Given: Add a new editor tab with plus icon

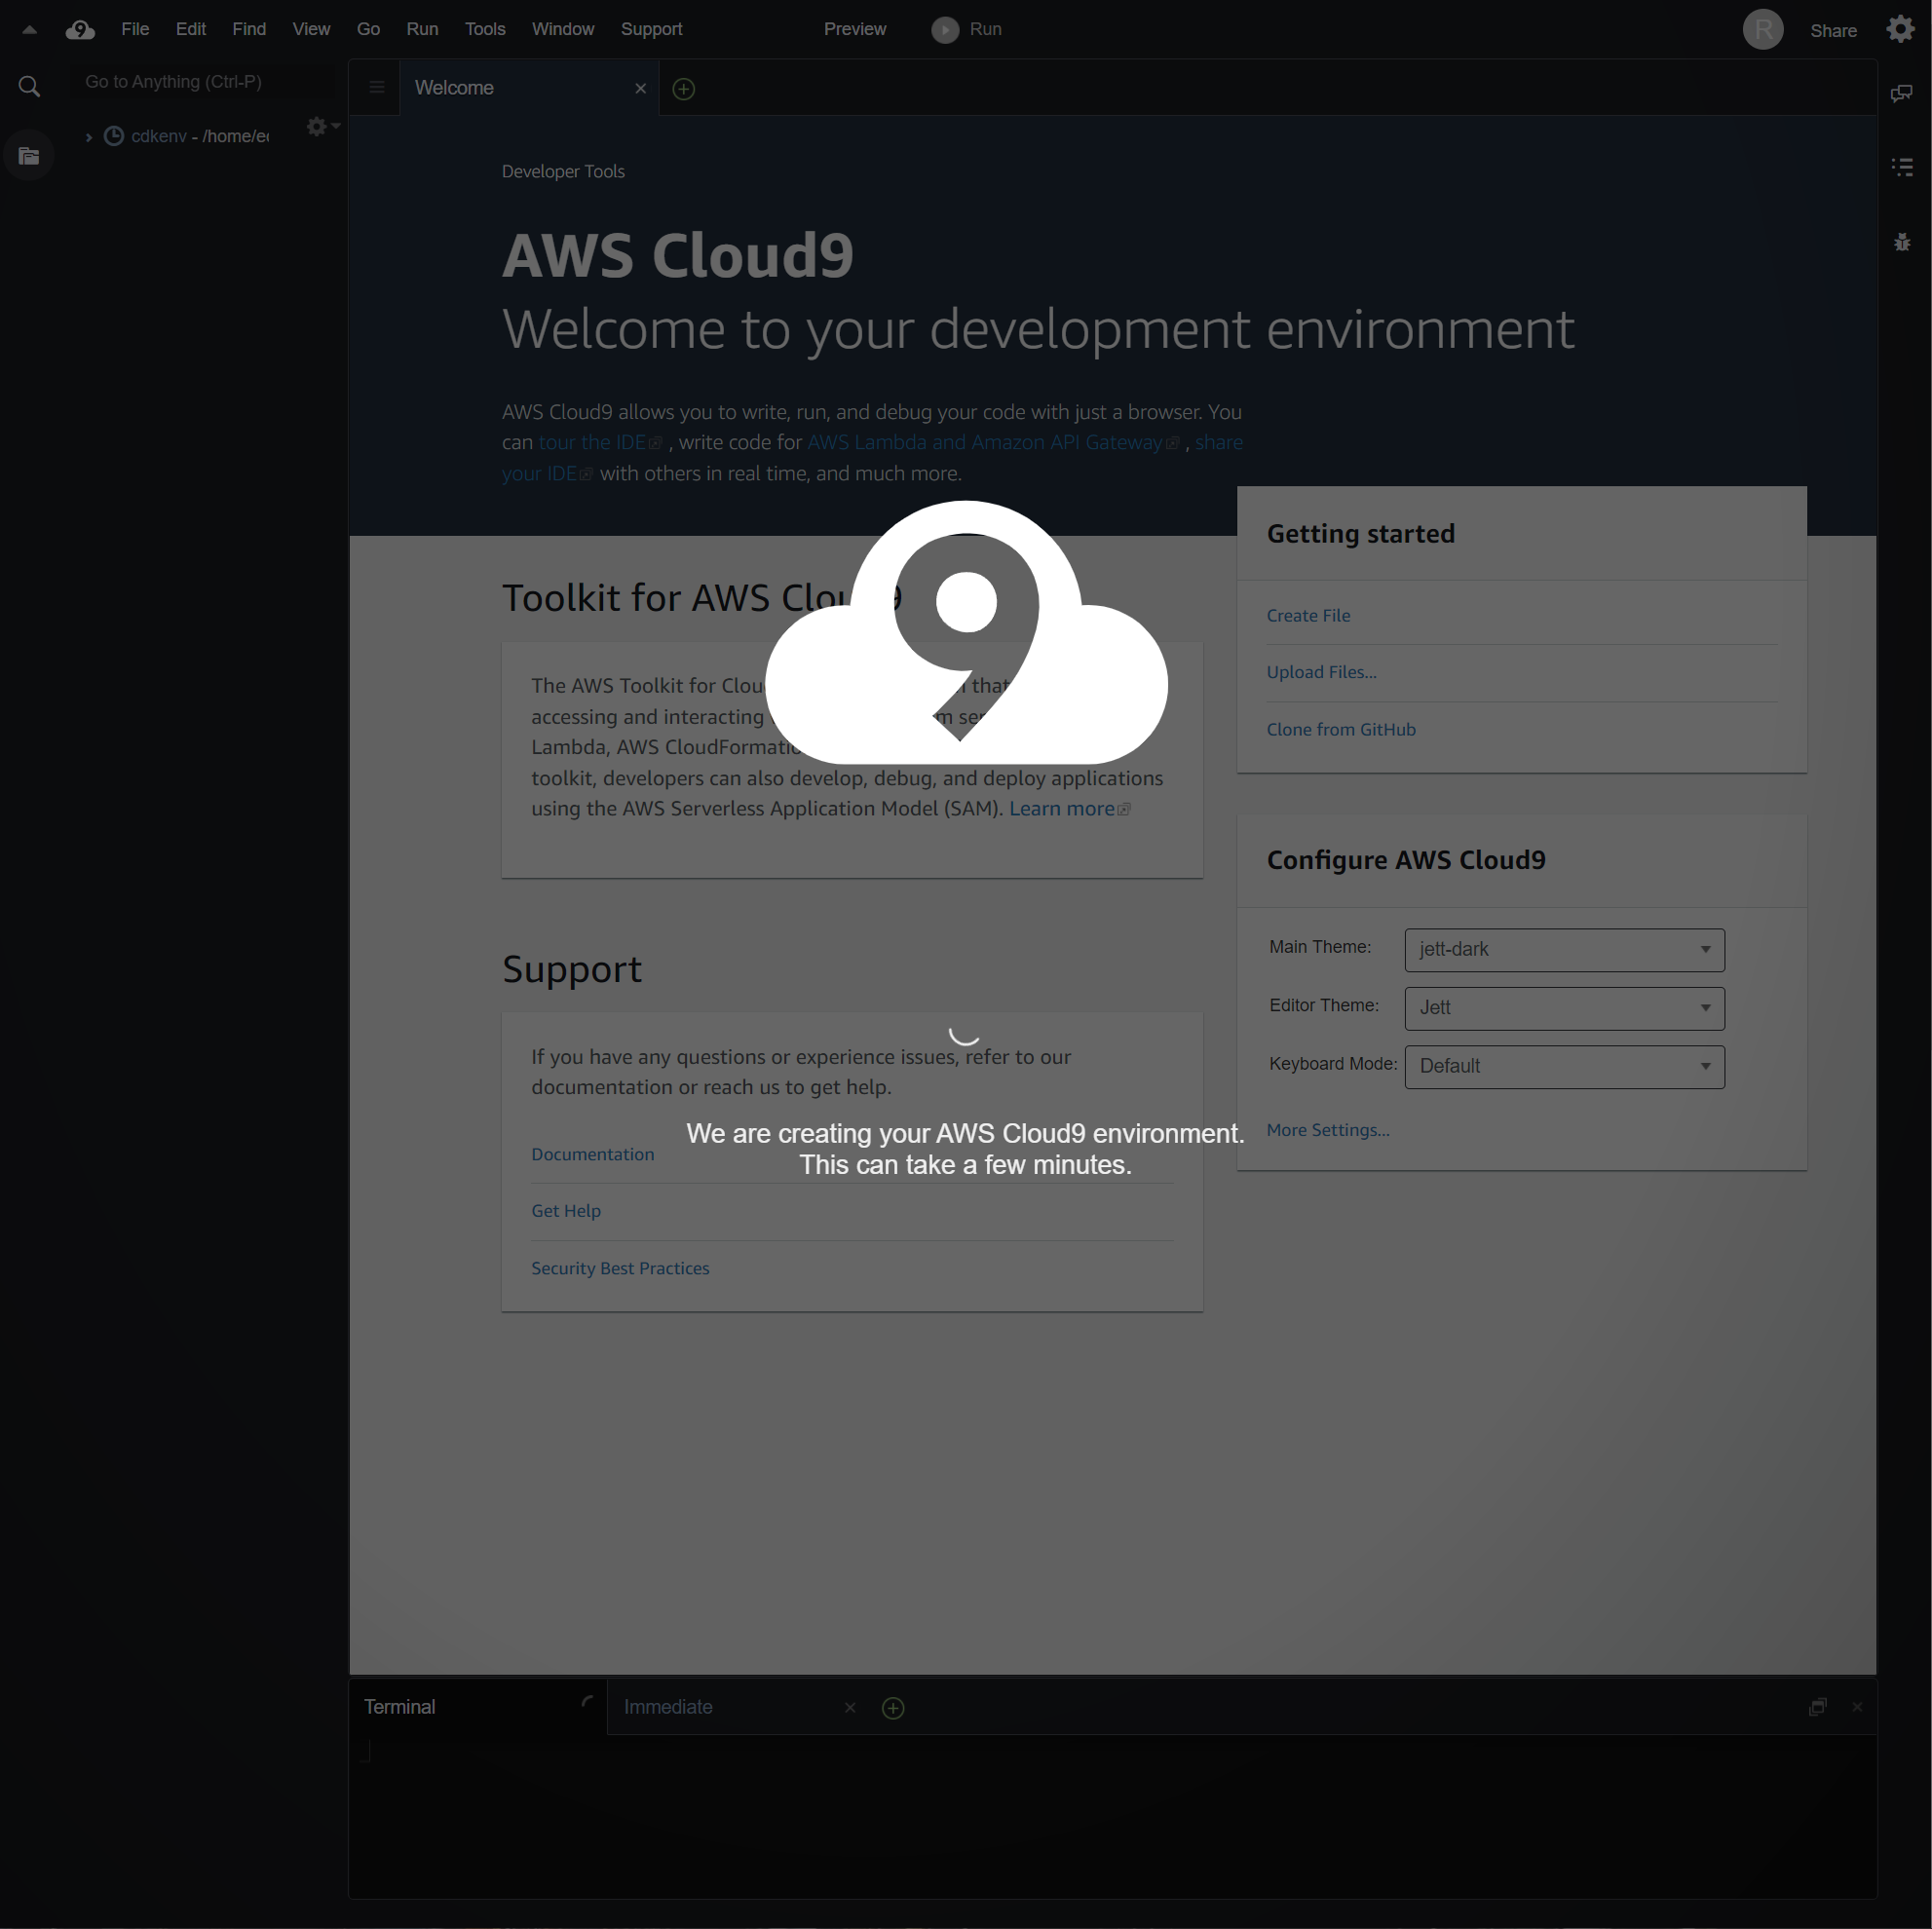Looking at the screenshot, I should 683,89.
